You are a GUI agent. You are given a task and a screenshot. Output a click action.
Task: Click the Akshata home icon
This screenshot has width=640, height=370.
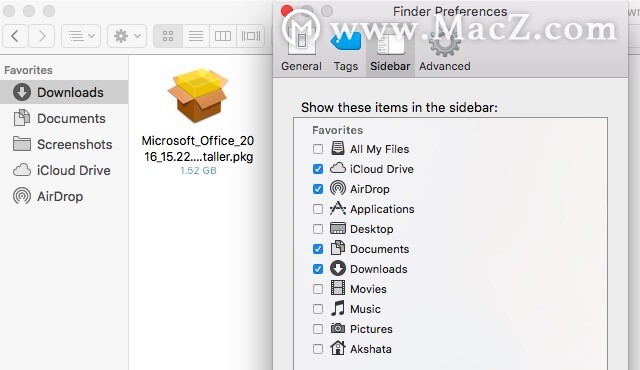click(x=338, y=348)
